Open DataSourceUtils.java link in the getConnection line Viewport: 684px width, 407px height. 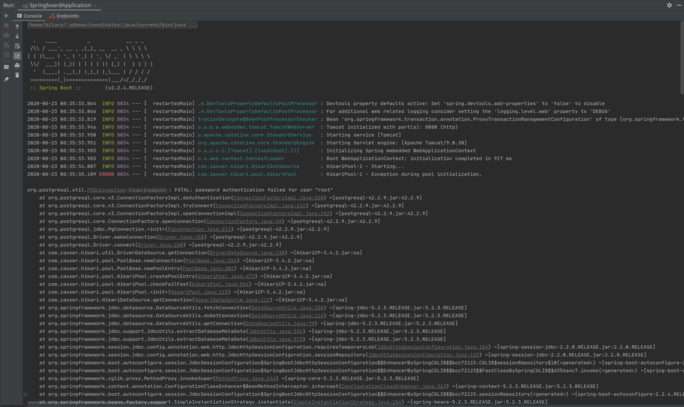[x=280, y=324]
